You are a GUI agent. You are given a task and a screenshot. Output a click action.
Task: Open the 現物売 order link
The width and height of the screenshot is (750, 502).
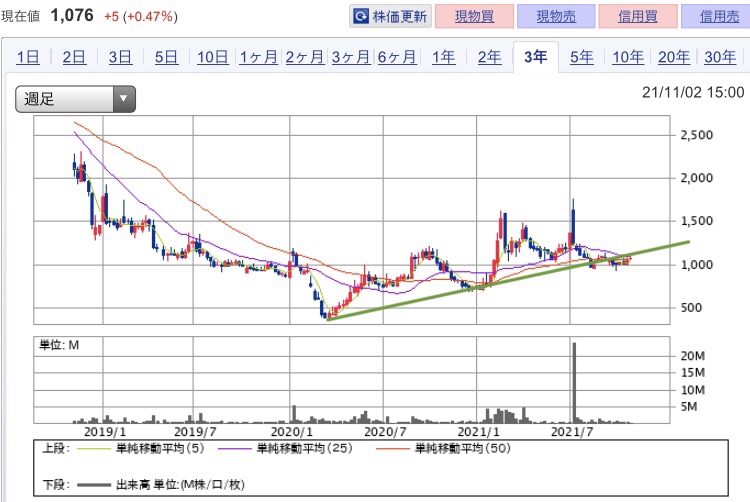click(556, 17)
